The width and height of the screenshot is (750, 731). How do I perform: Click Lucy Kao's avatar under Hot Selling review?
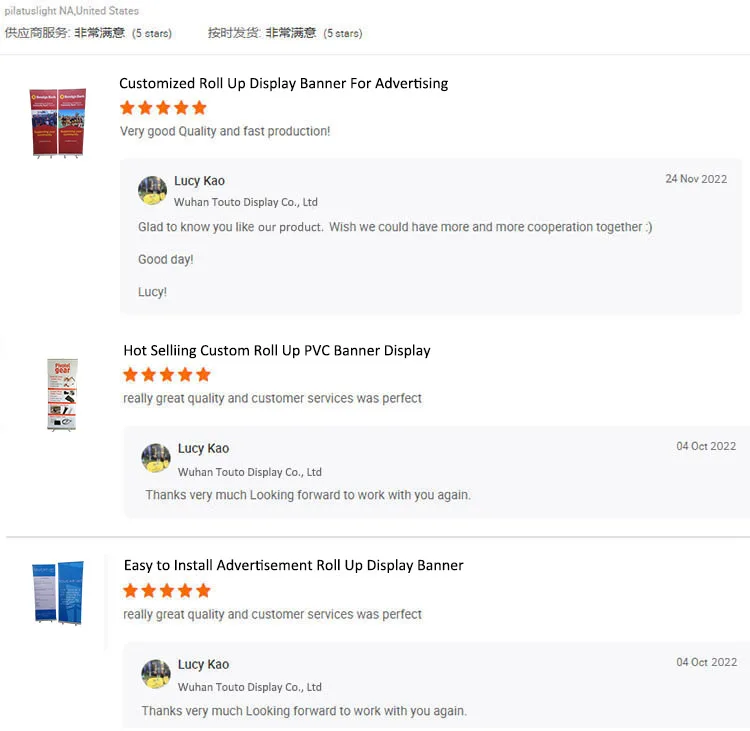click(x=156, y=458)
